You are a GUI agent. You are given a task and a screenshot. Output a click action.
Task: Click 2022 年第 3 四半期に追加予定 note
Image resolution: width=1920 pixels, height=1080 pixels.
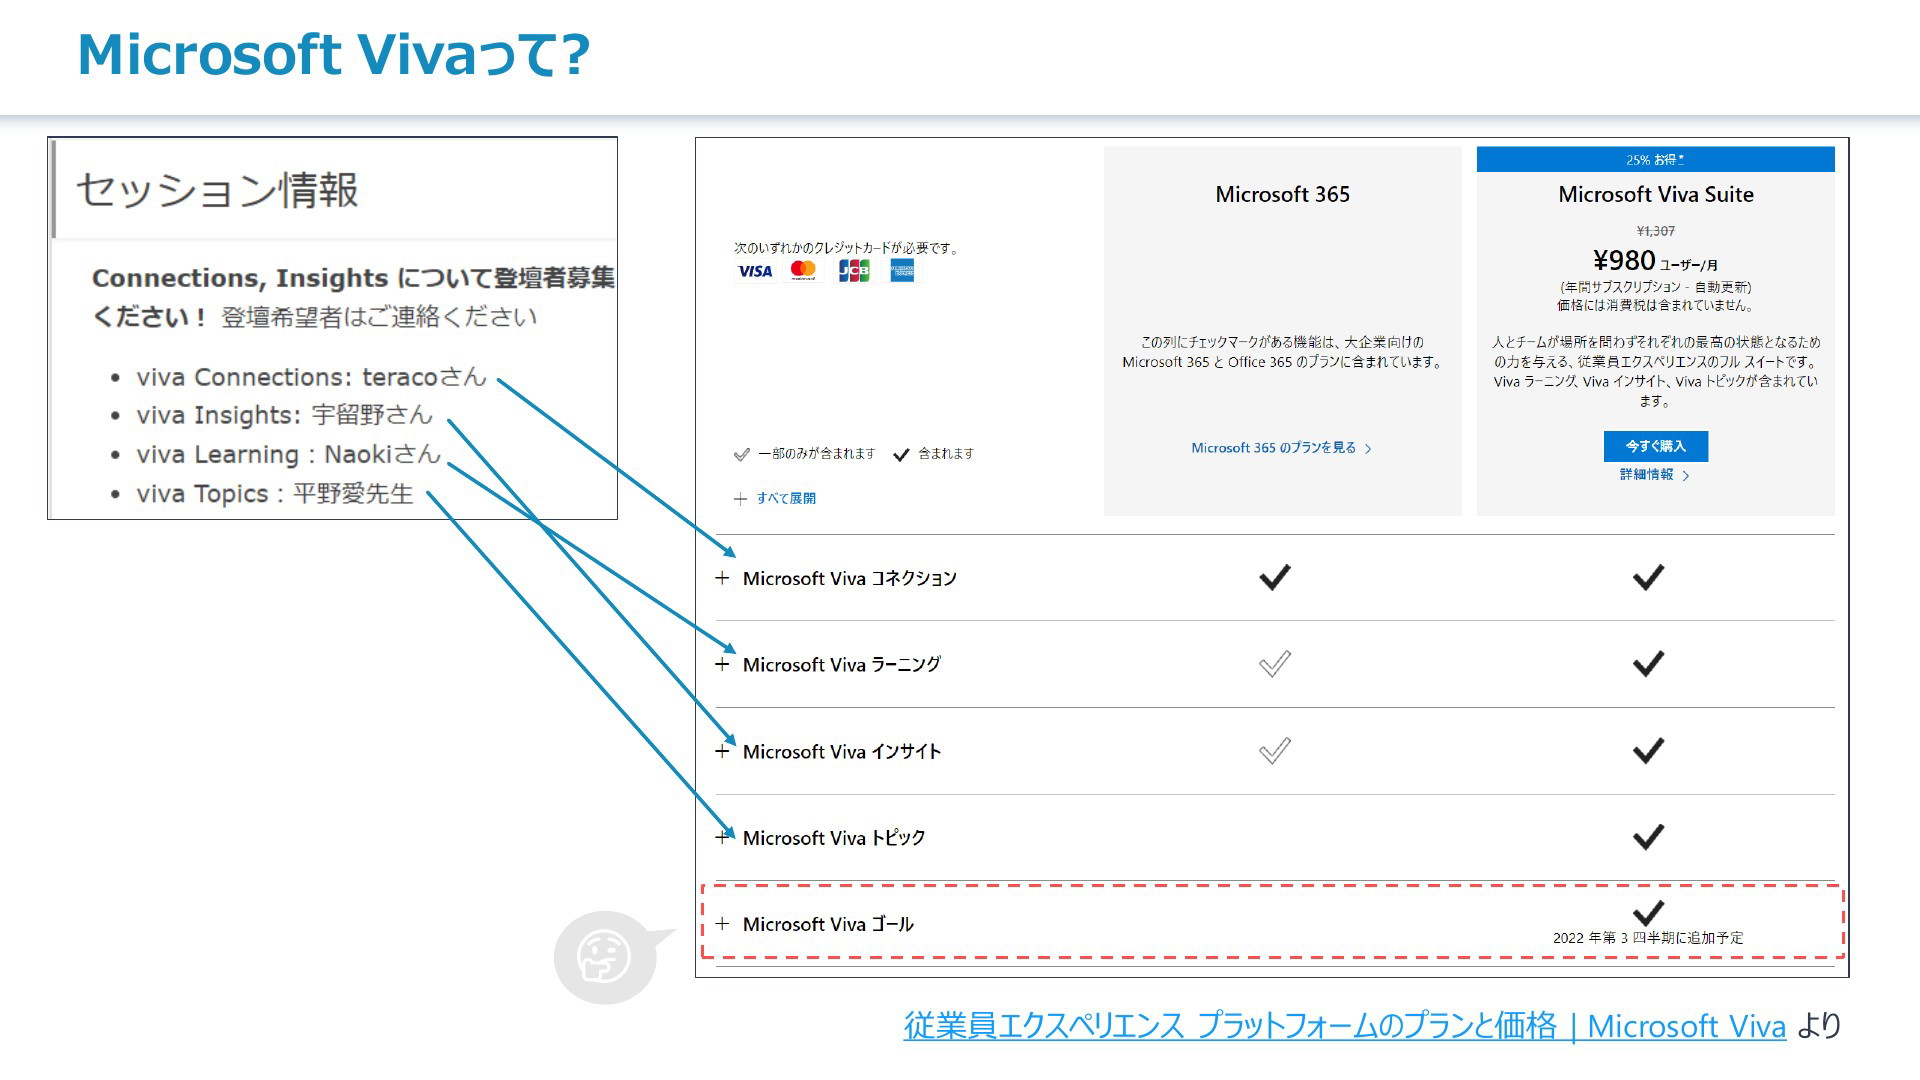pos(1648,938)
